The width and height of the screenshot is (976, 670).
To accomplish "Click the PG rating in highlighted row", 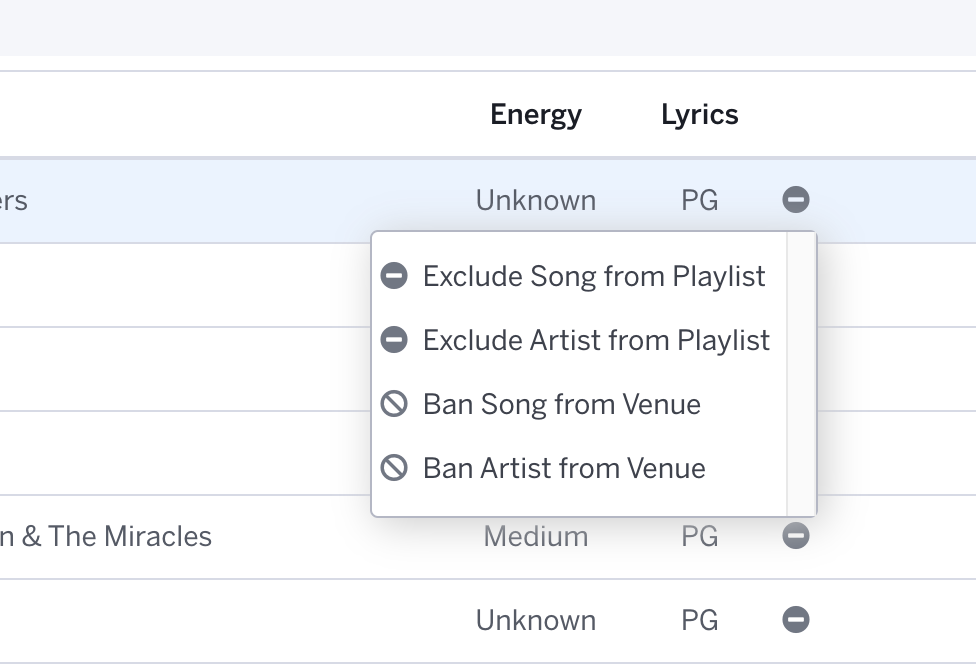I will point(700,201).
